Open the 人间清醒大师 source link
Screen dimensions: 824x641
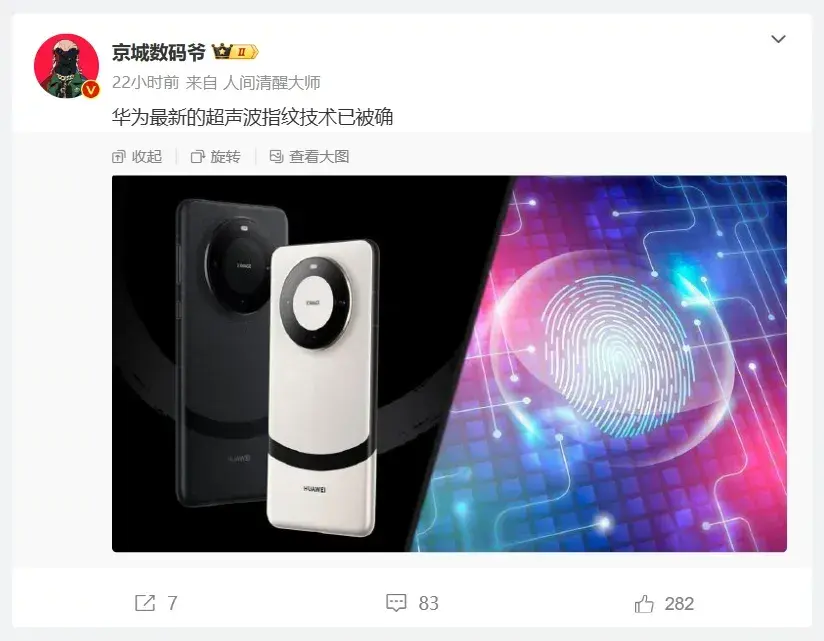point(272,82)
